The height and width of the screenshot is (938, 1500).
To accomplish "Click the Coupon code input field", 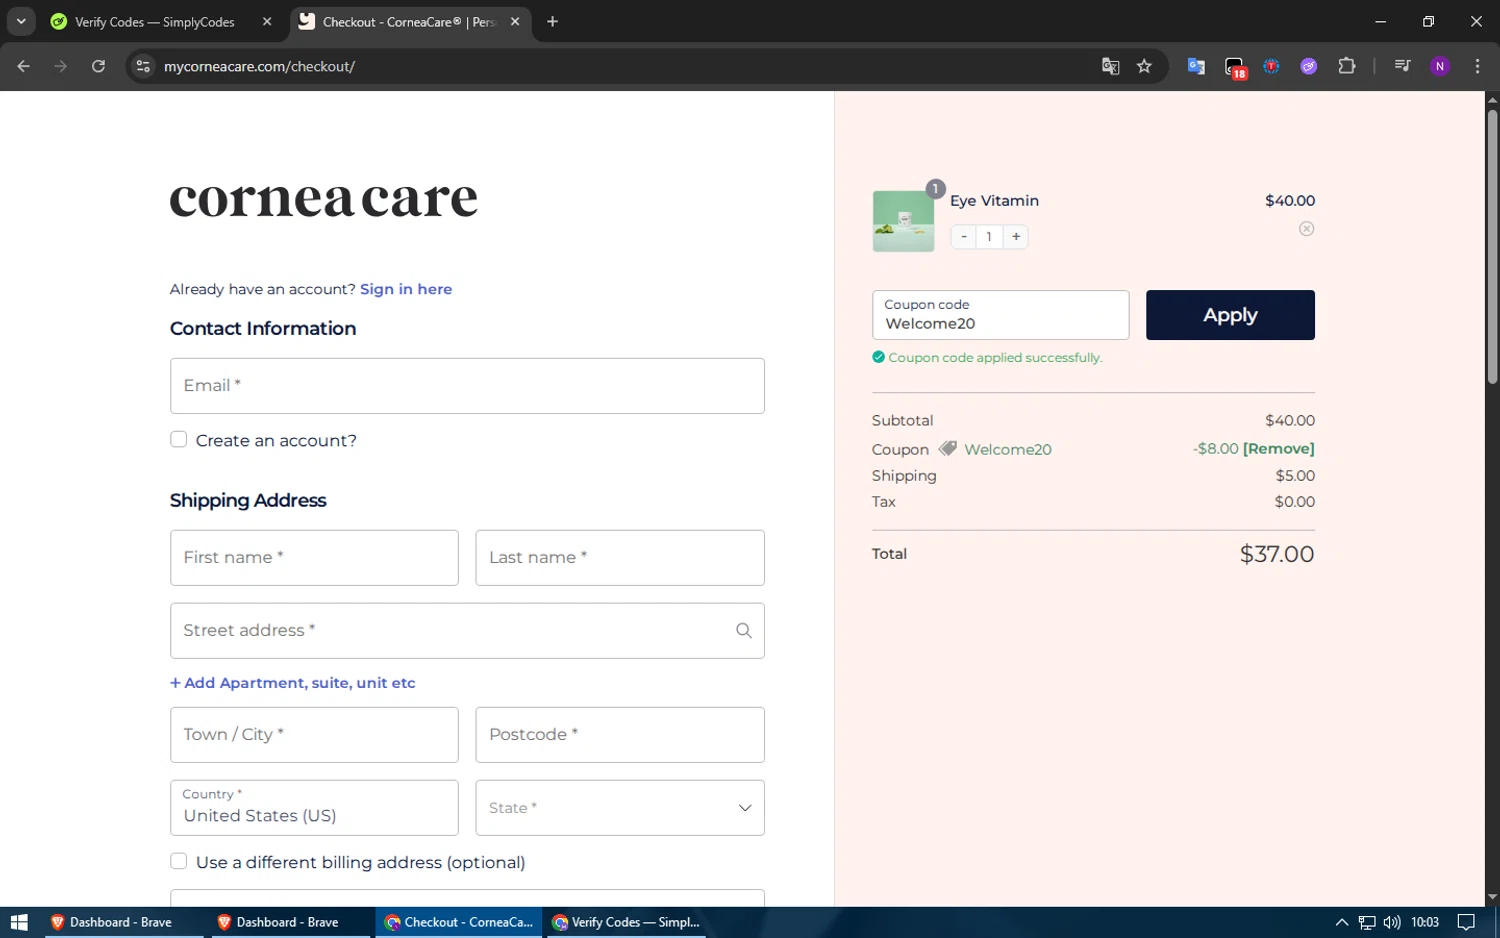I will tap(1000, 315).
